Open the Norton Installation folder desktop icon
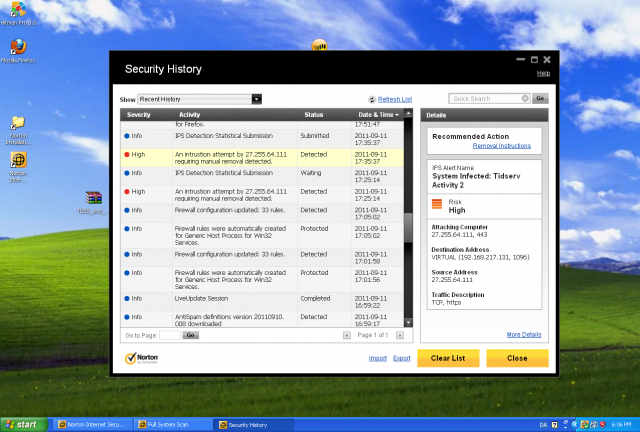This screenshot has width=640, height=432. click(18, 130)
